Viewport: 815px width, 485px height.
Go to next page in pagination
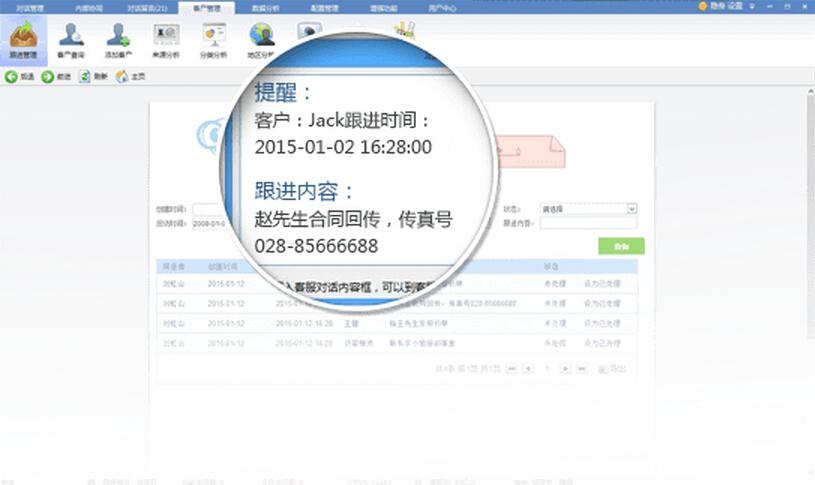565,369
